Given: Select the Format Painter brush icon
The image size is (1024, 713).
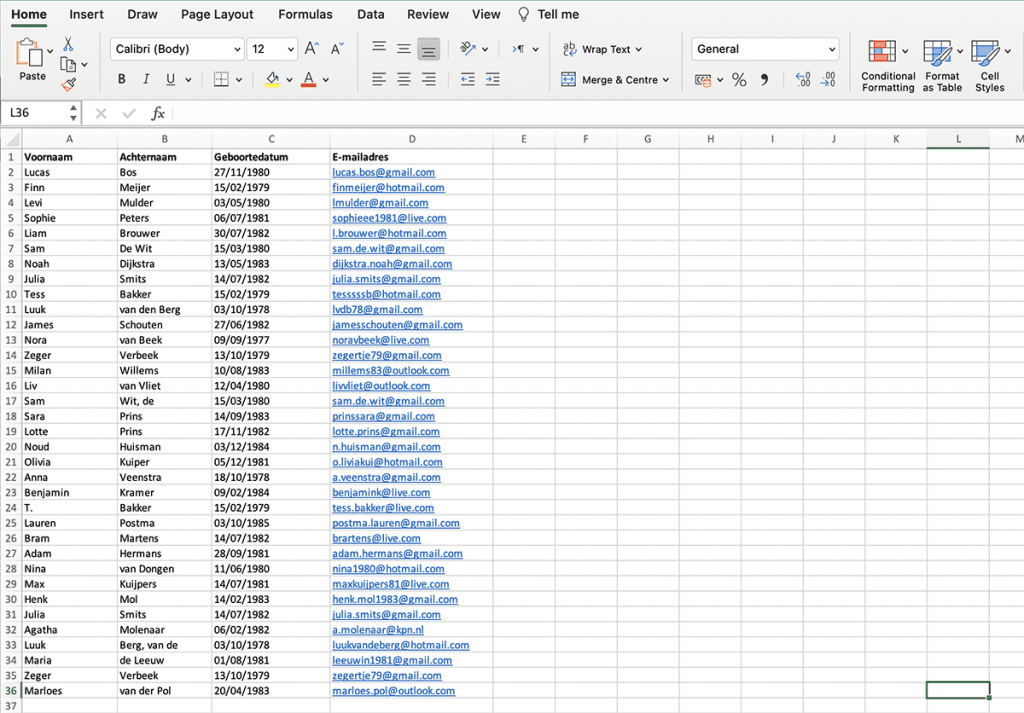Looking at the screenshot, I should (x=68, y=86).
